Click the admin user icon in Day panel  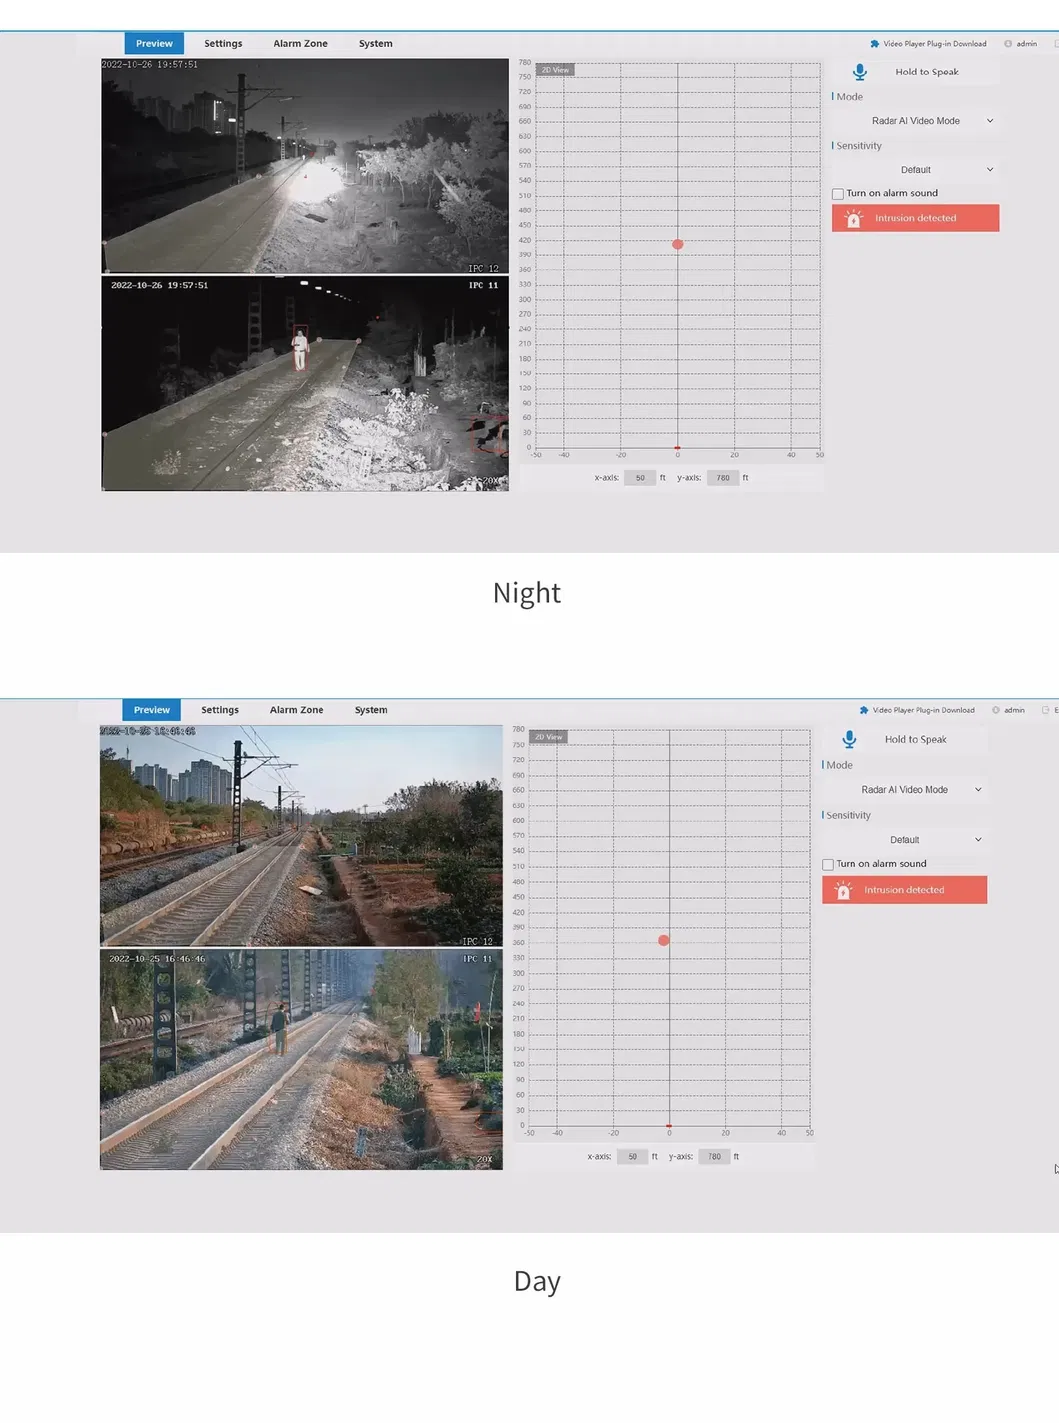click(x=996, y=710)
